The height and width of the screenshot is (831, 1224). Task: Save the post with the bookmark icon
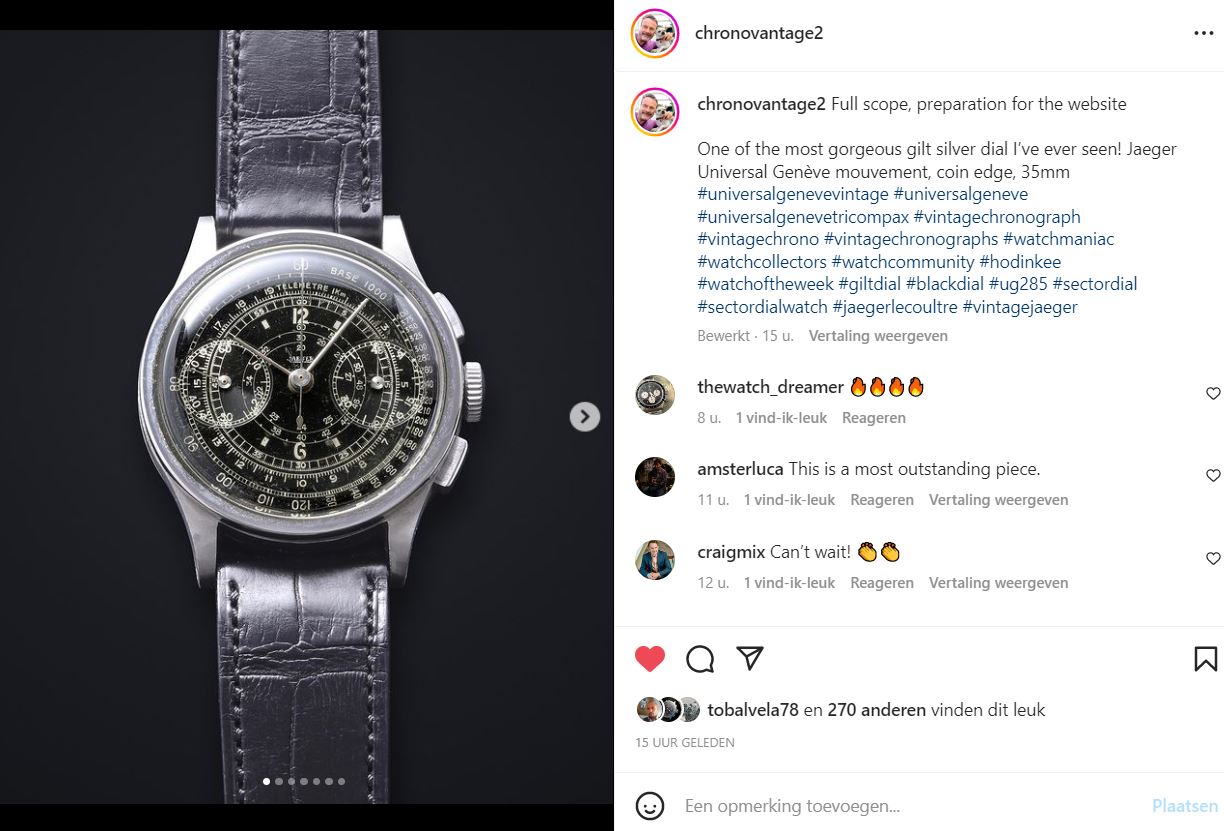coord(1205,658)
